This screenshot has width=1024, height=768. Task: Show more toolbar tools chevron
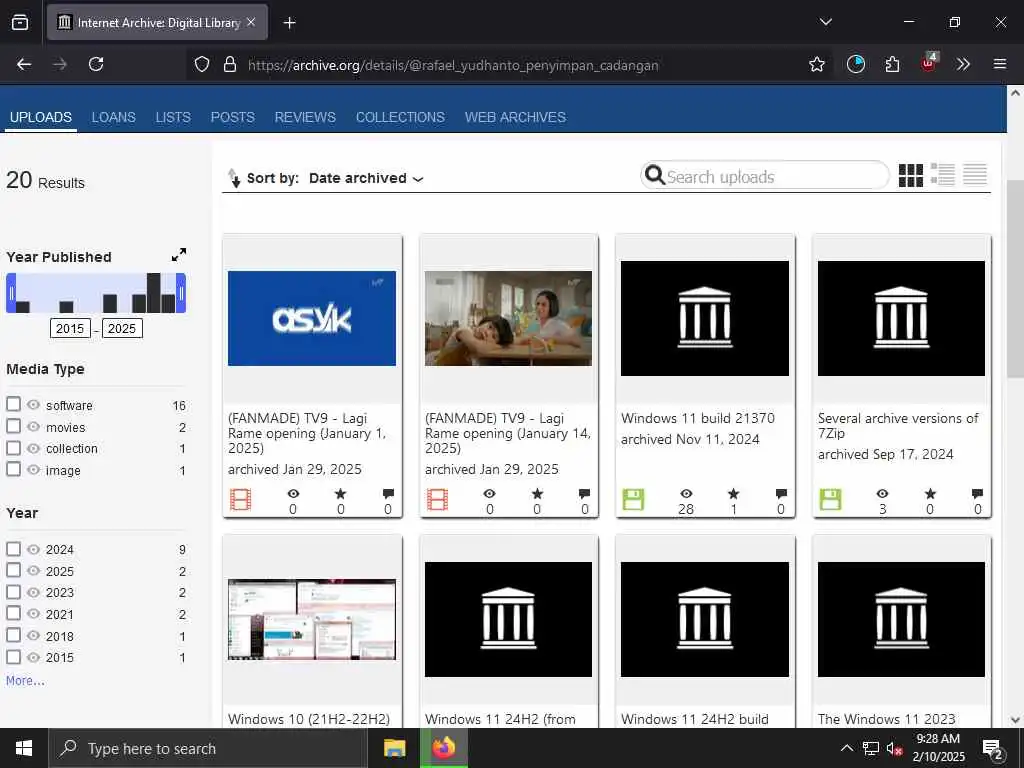[963, 64]
